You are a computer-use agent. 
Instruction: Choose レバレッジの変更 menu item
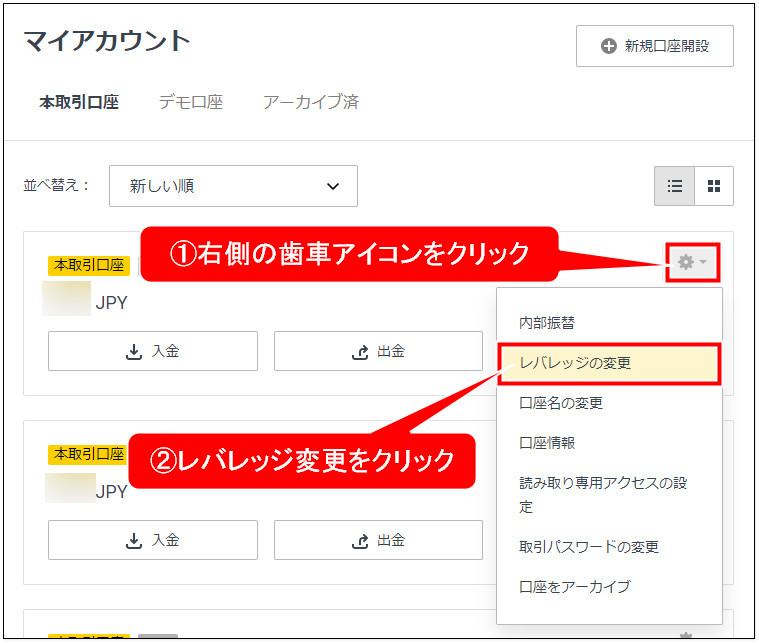[609, 363]
